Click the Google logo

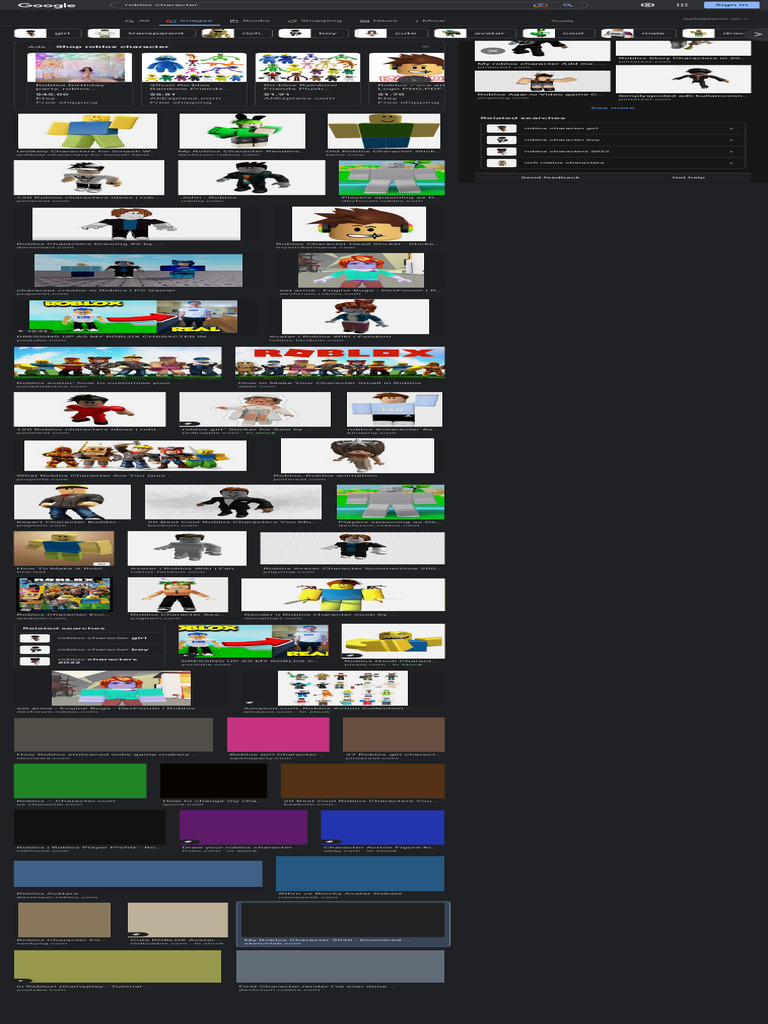click(46, 5)
